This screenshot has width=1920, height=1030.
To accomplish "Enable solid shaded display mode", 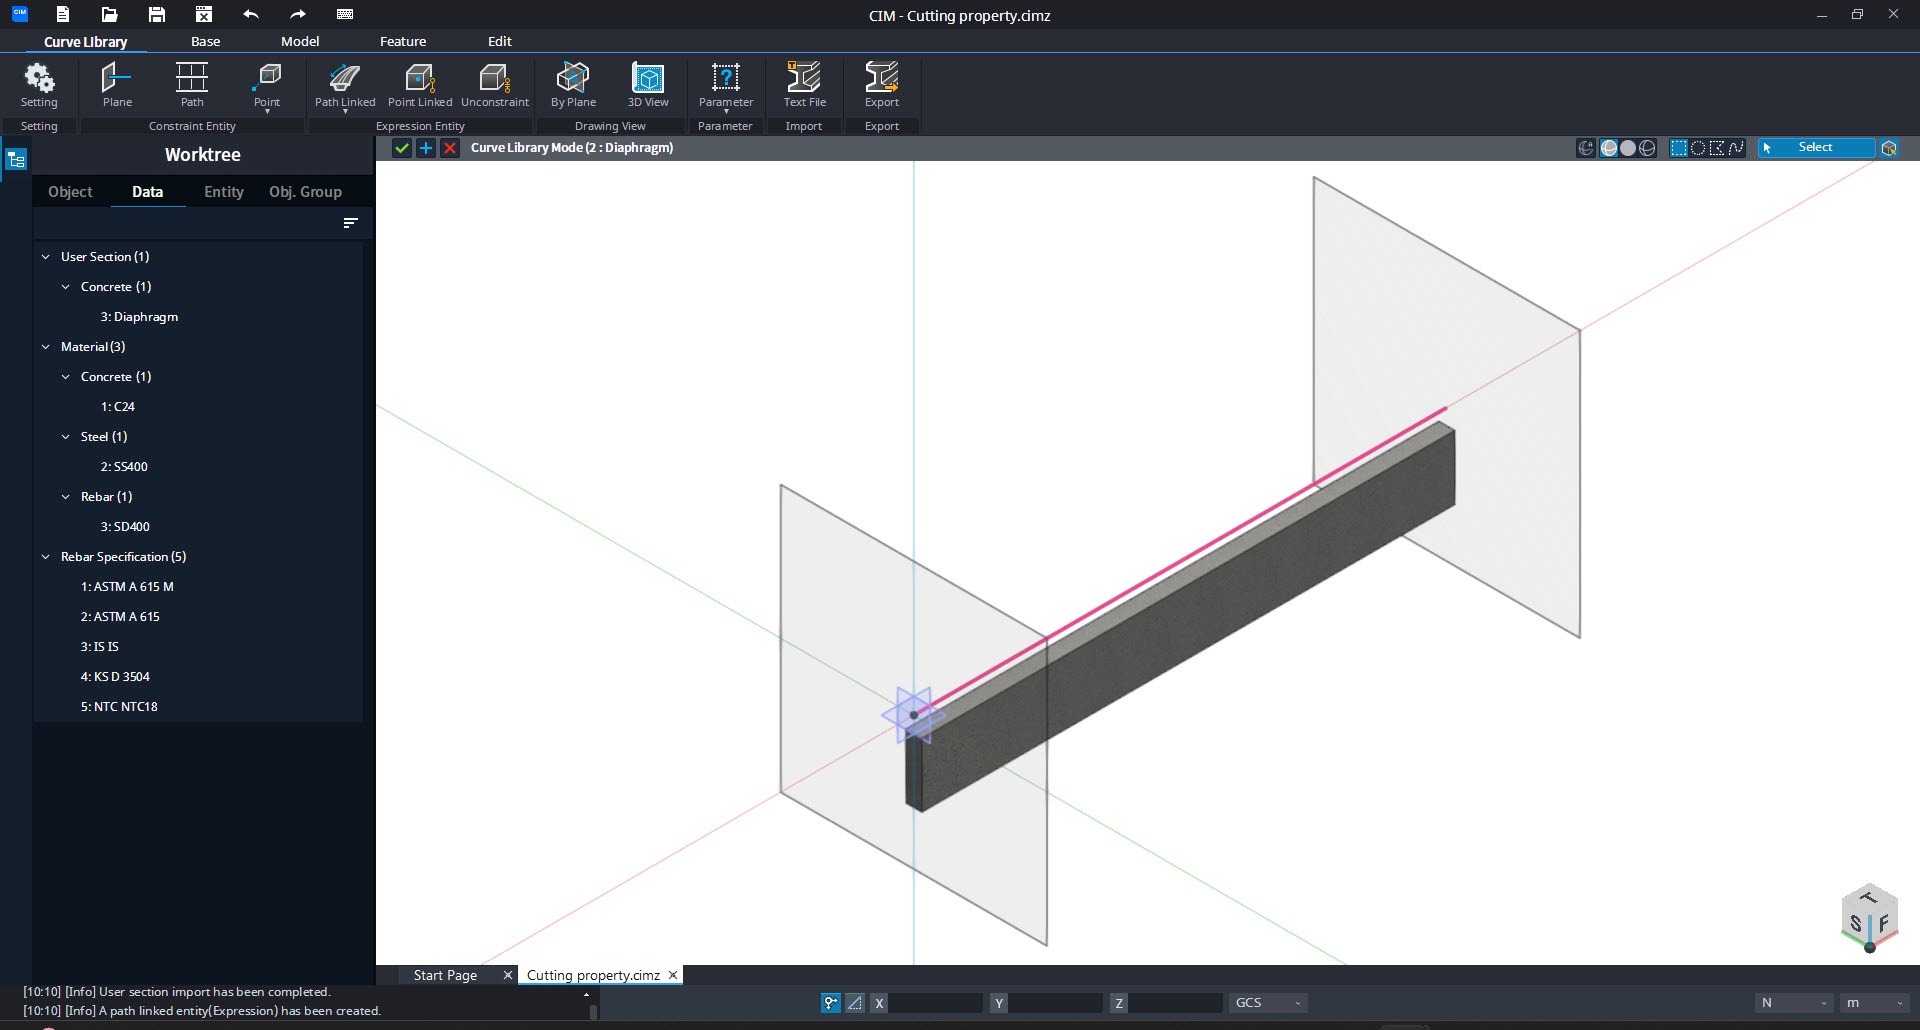I will (x=1628, y=148).
